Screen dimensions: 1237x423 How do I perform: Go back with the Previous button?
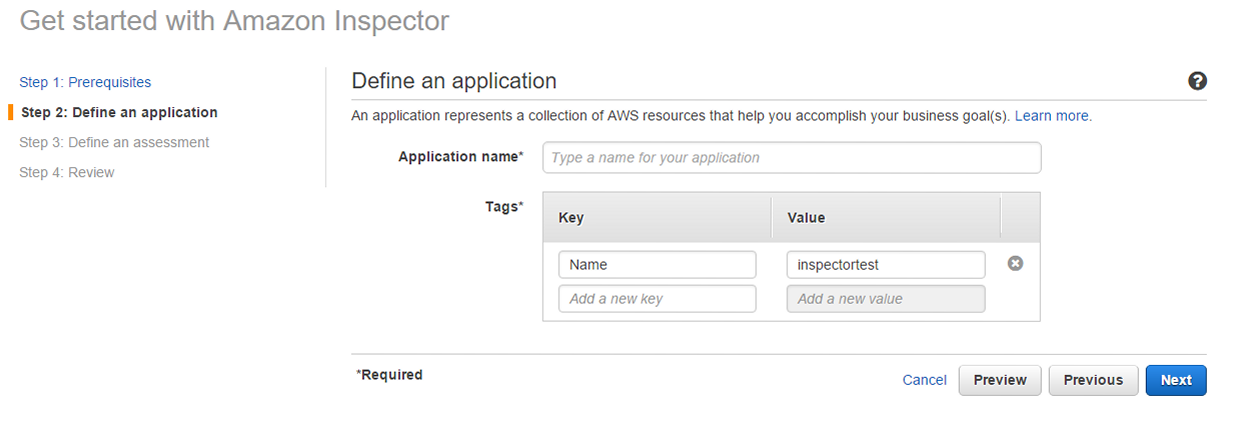point(1093,380)
